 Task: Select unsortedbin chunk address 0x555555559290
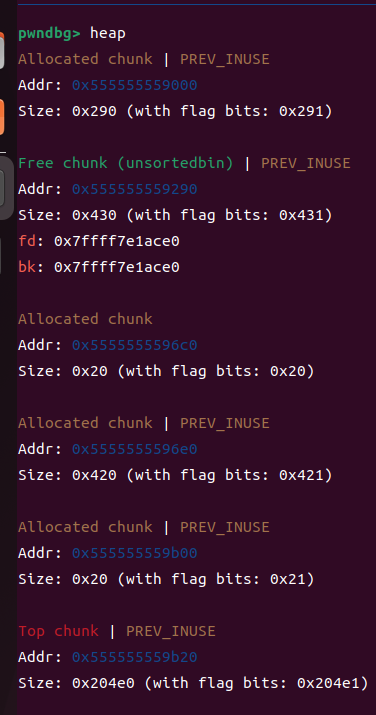coord(134,189)
